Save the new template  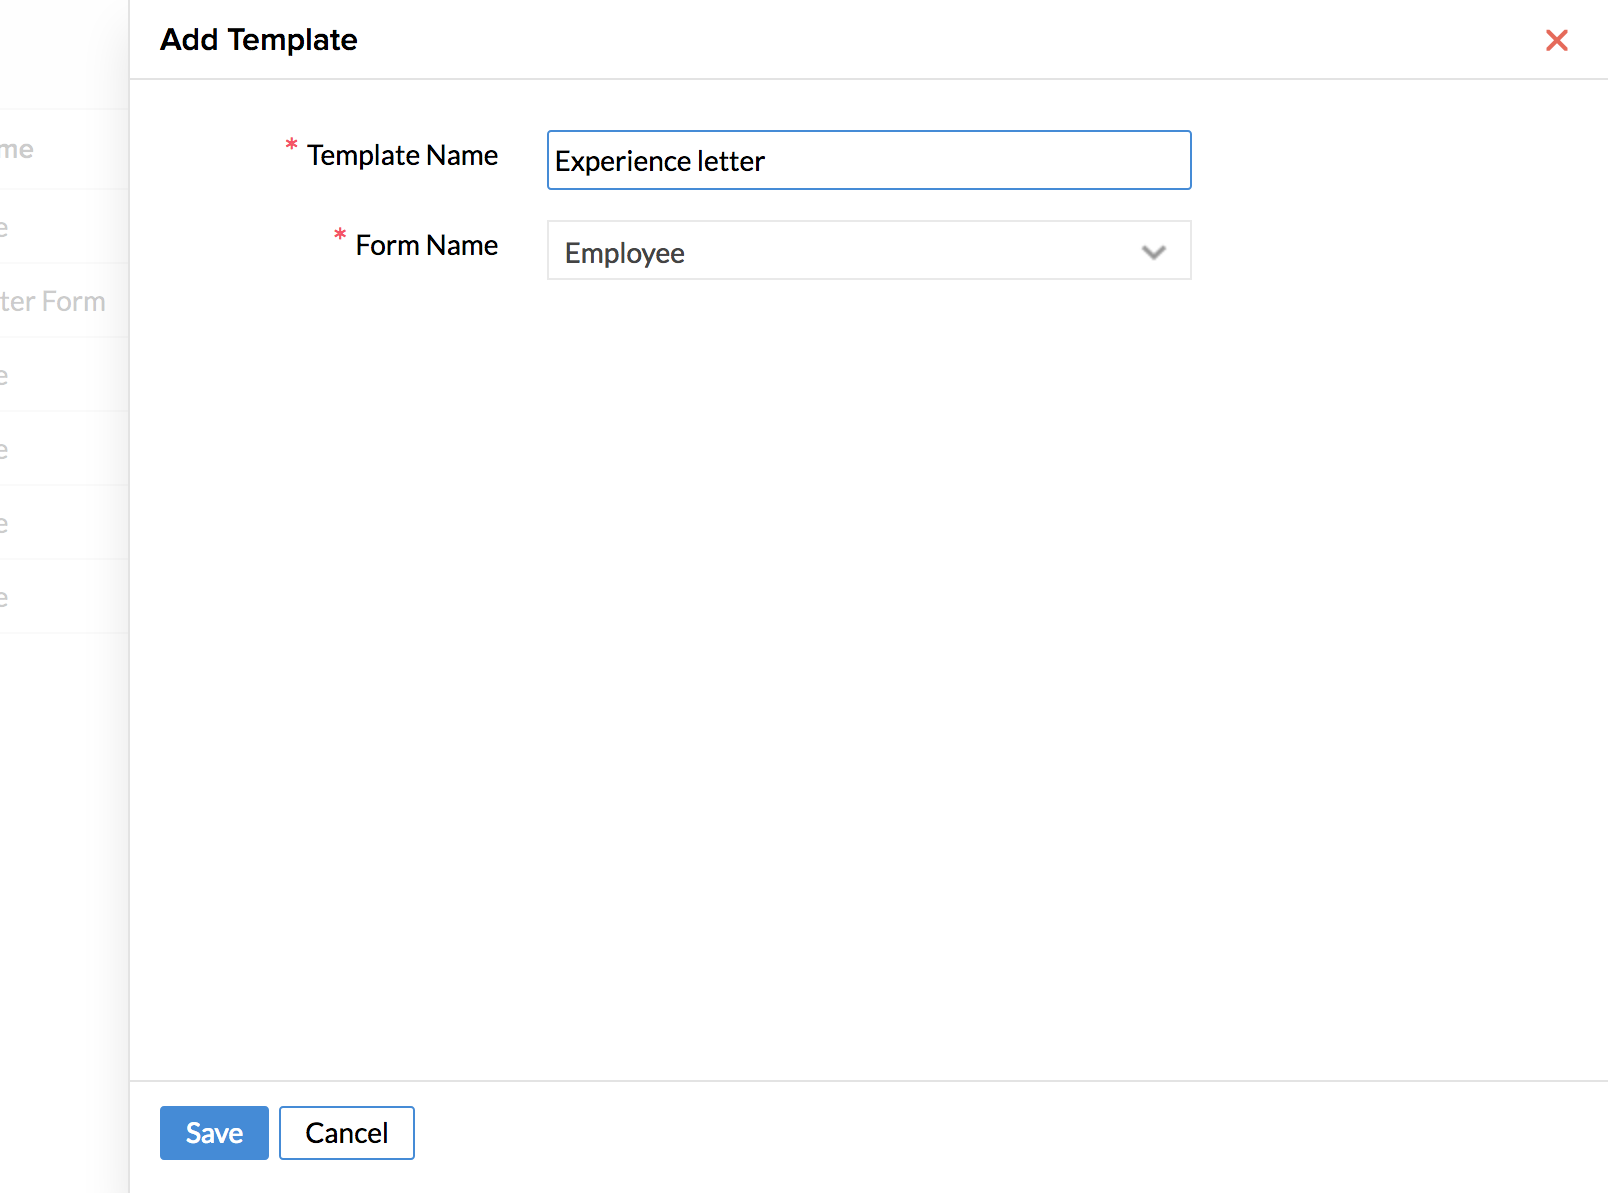(x=214, y=1132)
